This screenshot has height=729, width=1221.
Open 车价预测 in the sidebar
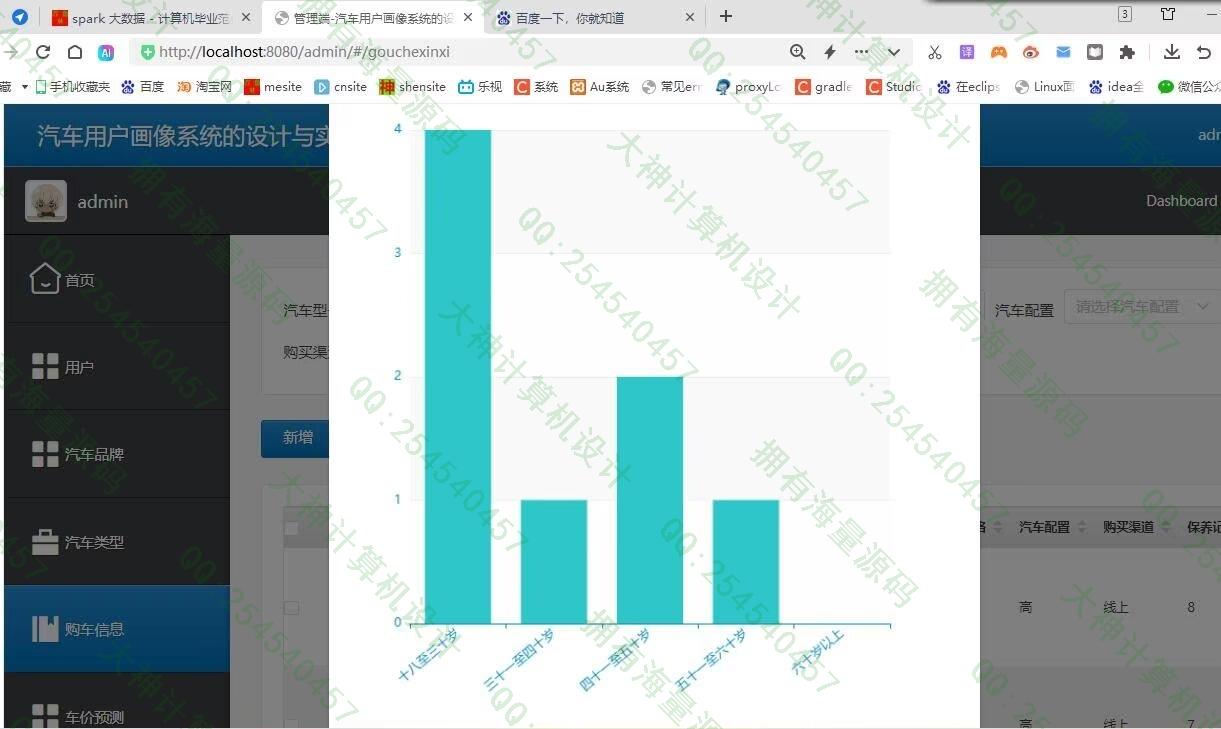pos(117,701)
